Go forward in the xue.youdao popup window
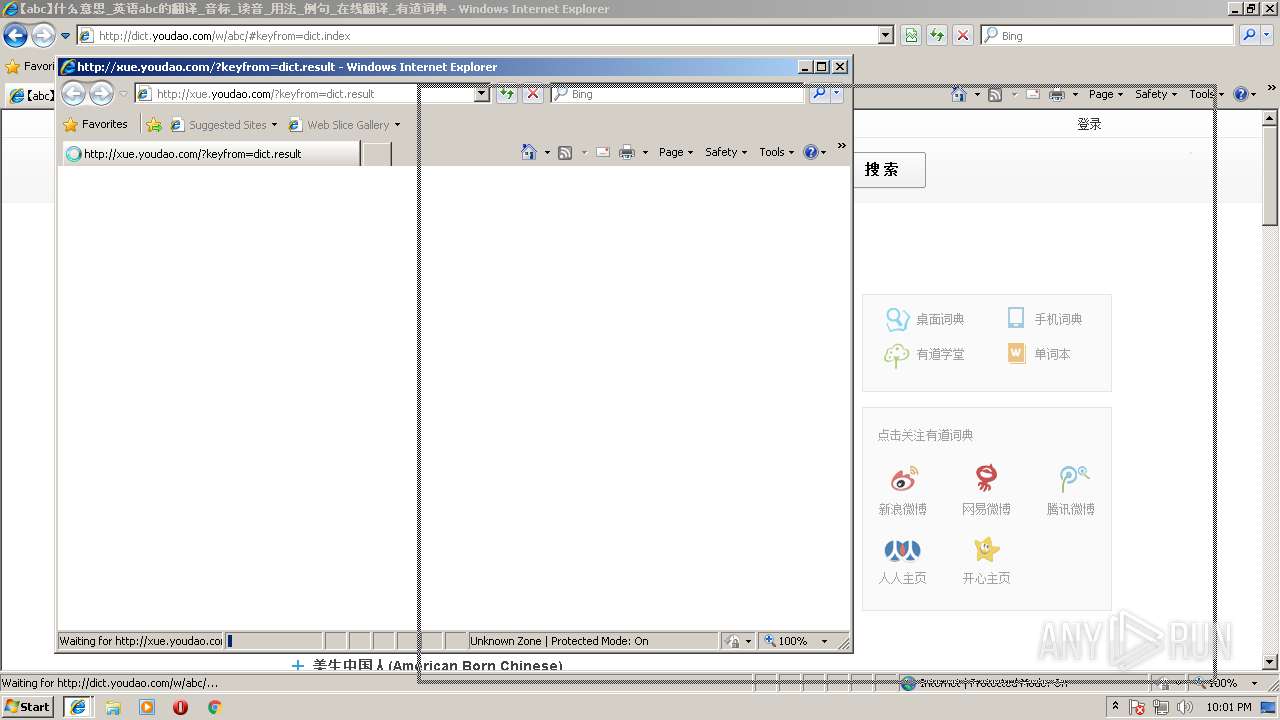Screen dimensions: 1280x720 coord(101,94)
